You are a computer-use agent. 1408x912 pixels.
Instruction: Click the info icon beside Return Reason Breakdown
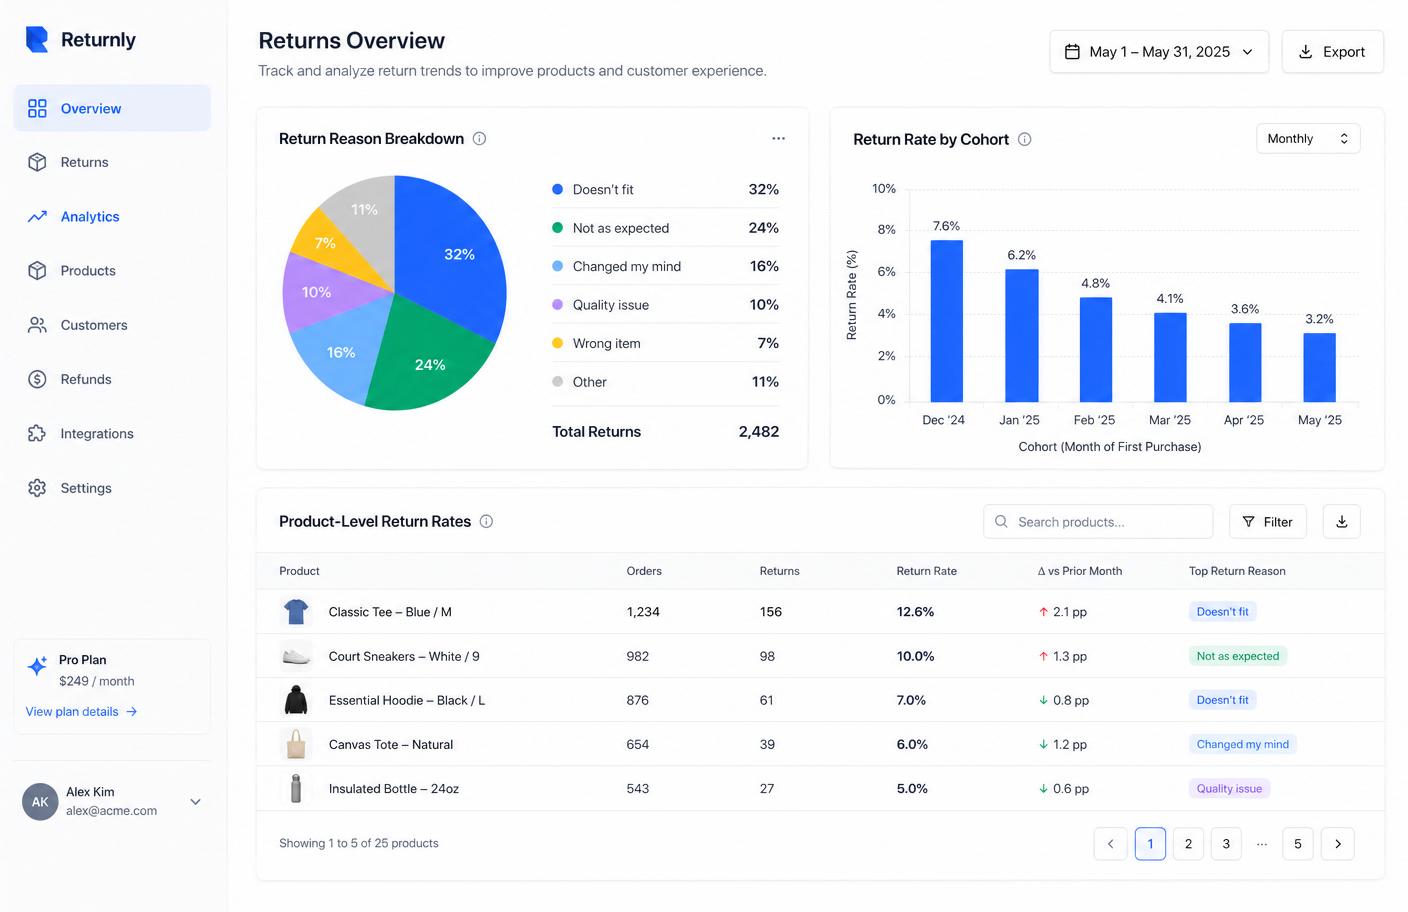point(479,138)
